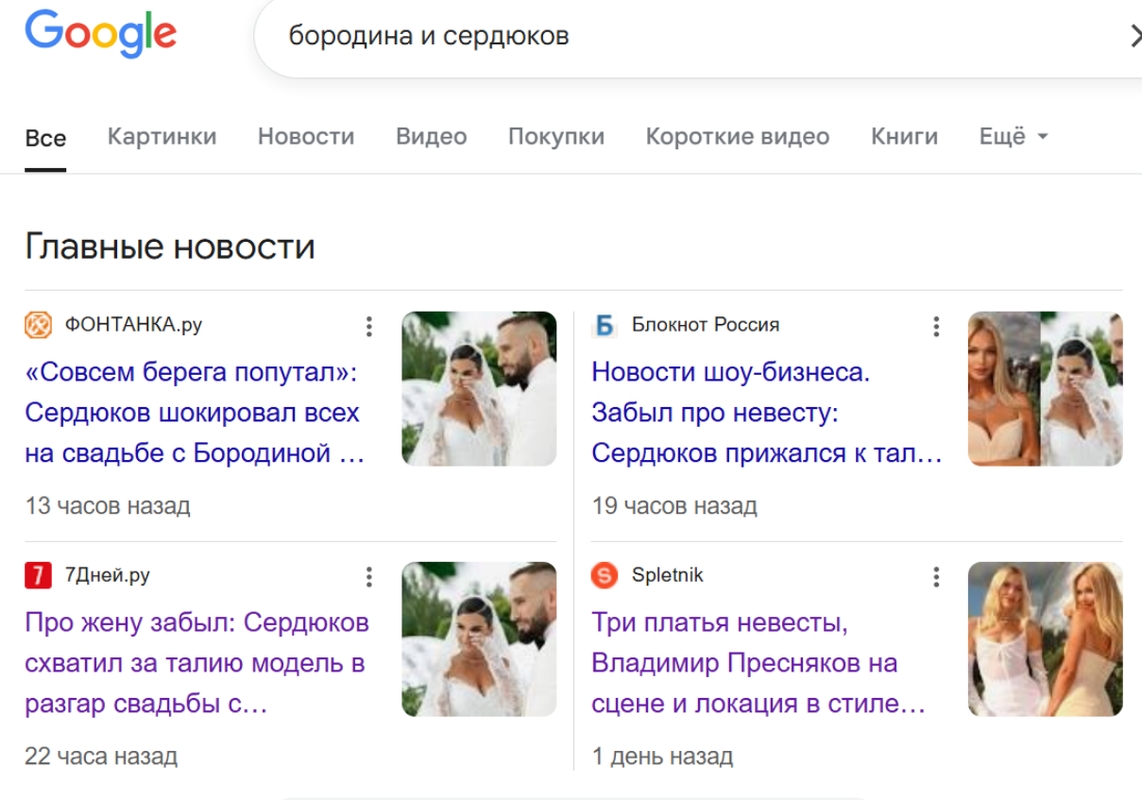Click the Spletnik orange favicon
Viewport: 1142px width, 800px height.
(x=605, y=575)
